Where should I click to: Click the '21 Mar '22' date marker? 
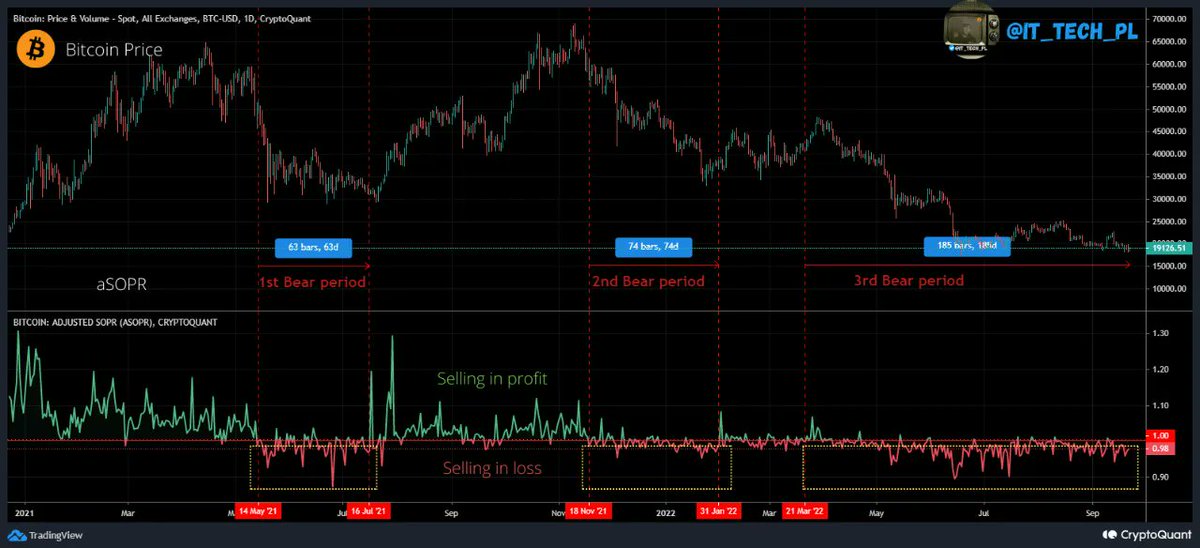805,511
